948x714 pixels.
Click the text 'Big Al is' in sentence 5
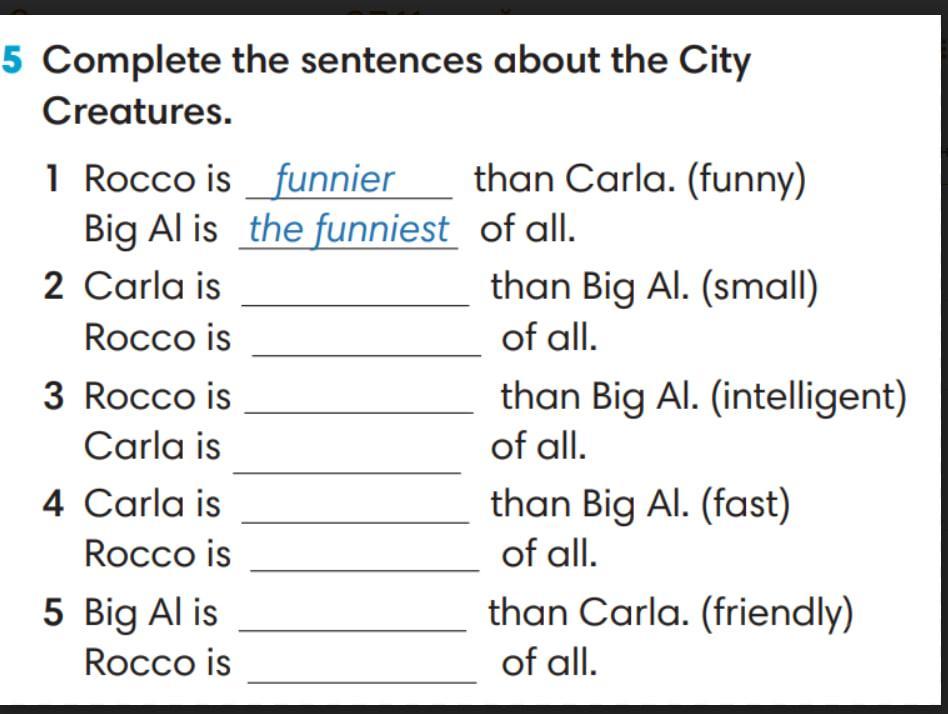pyautogui.click(x=151, y=613)
